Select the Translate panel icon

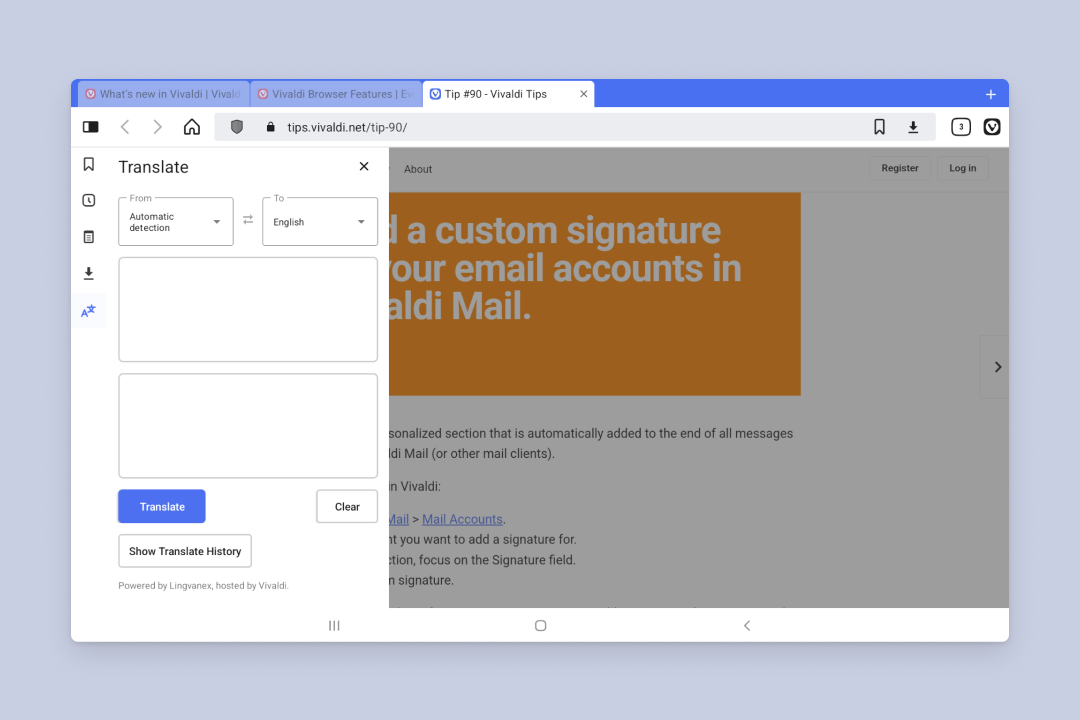pyautogui.click(x=89, y=311)
